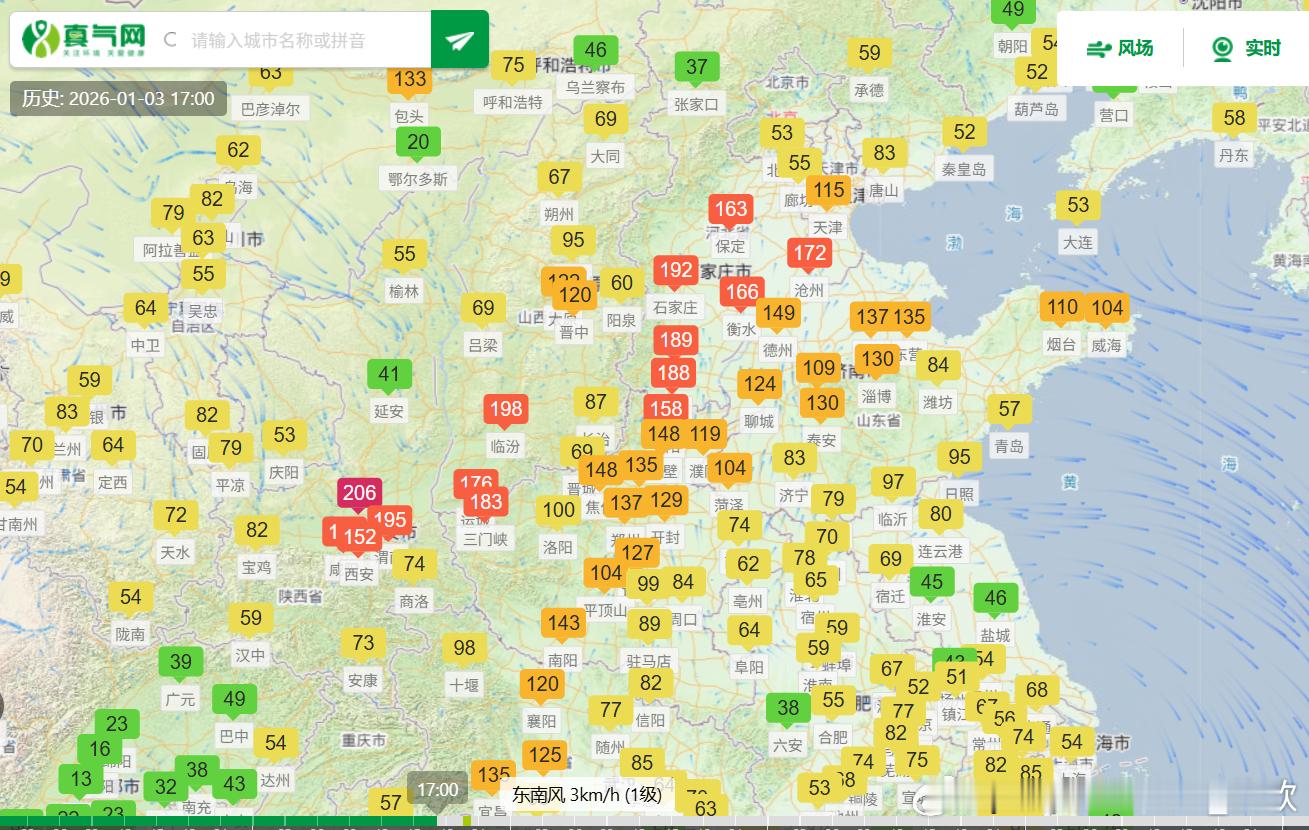Open the 58 marker above 丹东
Viewport: 1309px width, 830px height.
point(1235,120)
